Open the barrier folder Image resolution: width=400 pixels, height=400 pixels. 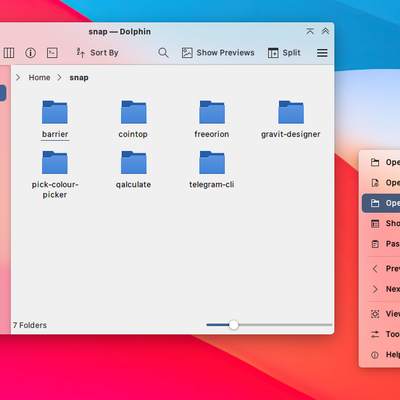coord(55,119)
